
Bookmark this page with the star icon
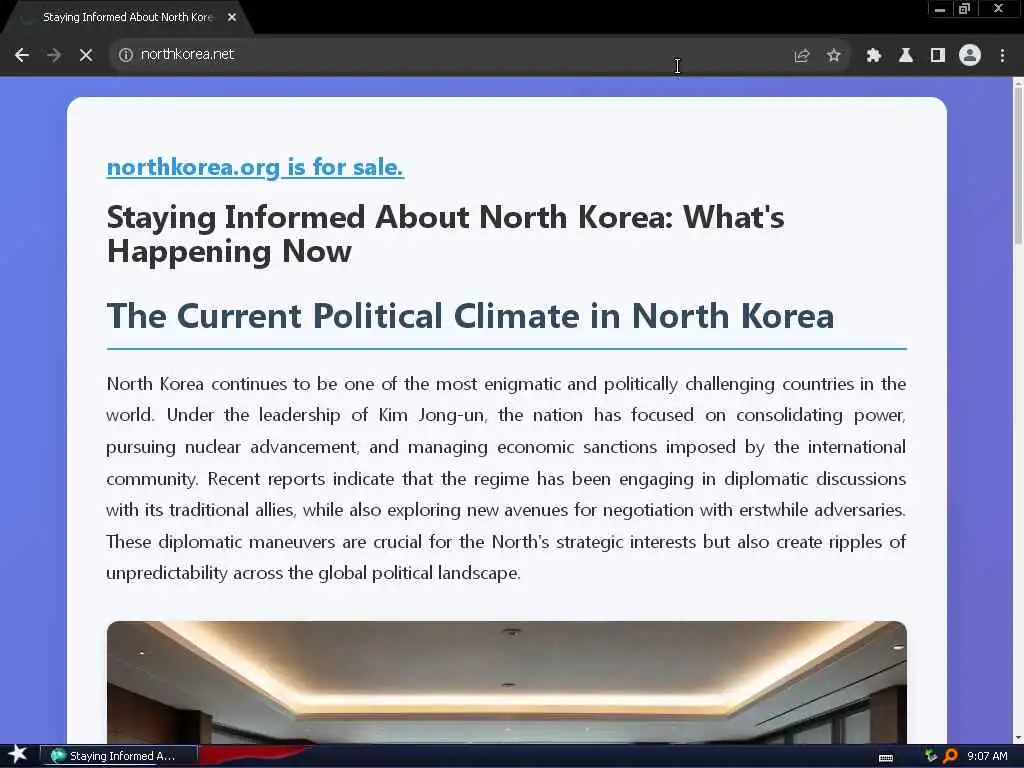[x=833, y=56]
